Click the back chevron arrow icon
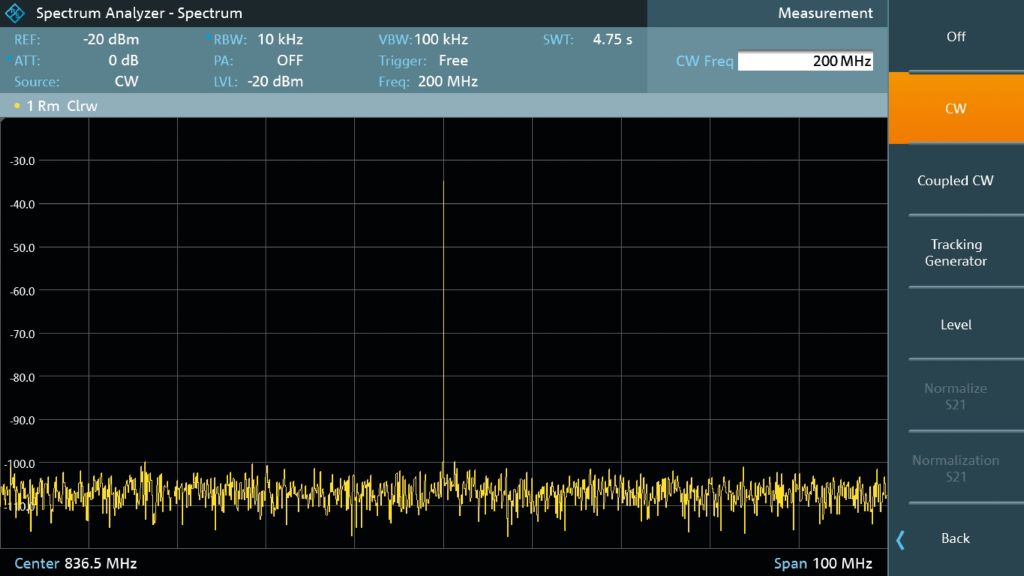This screenshot has height=576, width=1024. pos(901,539)
